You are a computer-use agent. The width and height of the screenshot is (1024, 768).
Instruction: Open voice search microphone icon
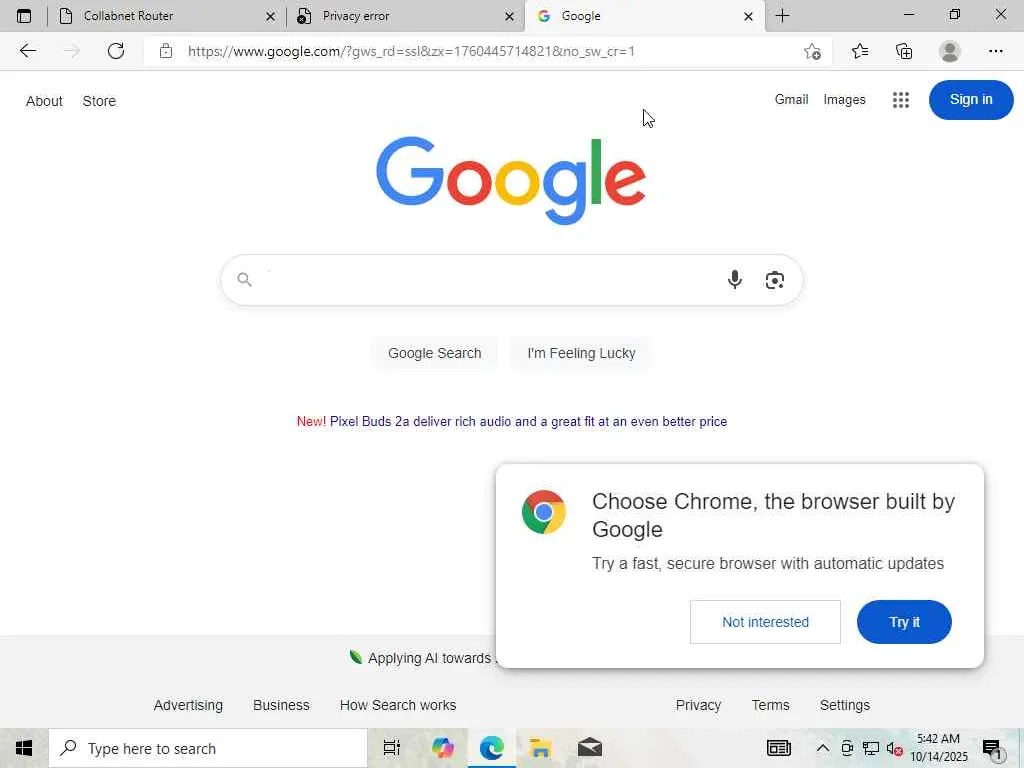[735, 280]
